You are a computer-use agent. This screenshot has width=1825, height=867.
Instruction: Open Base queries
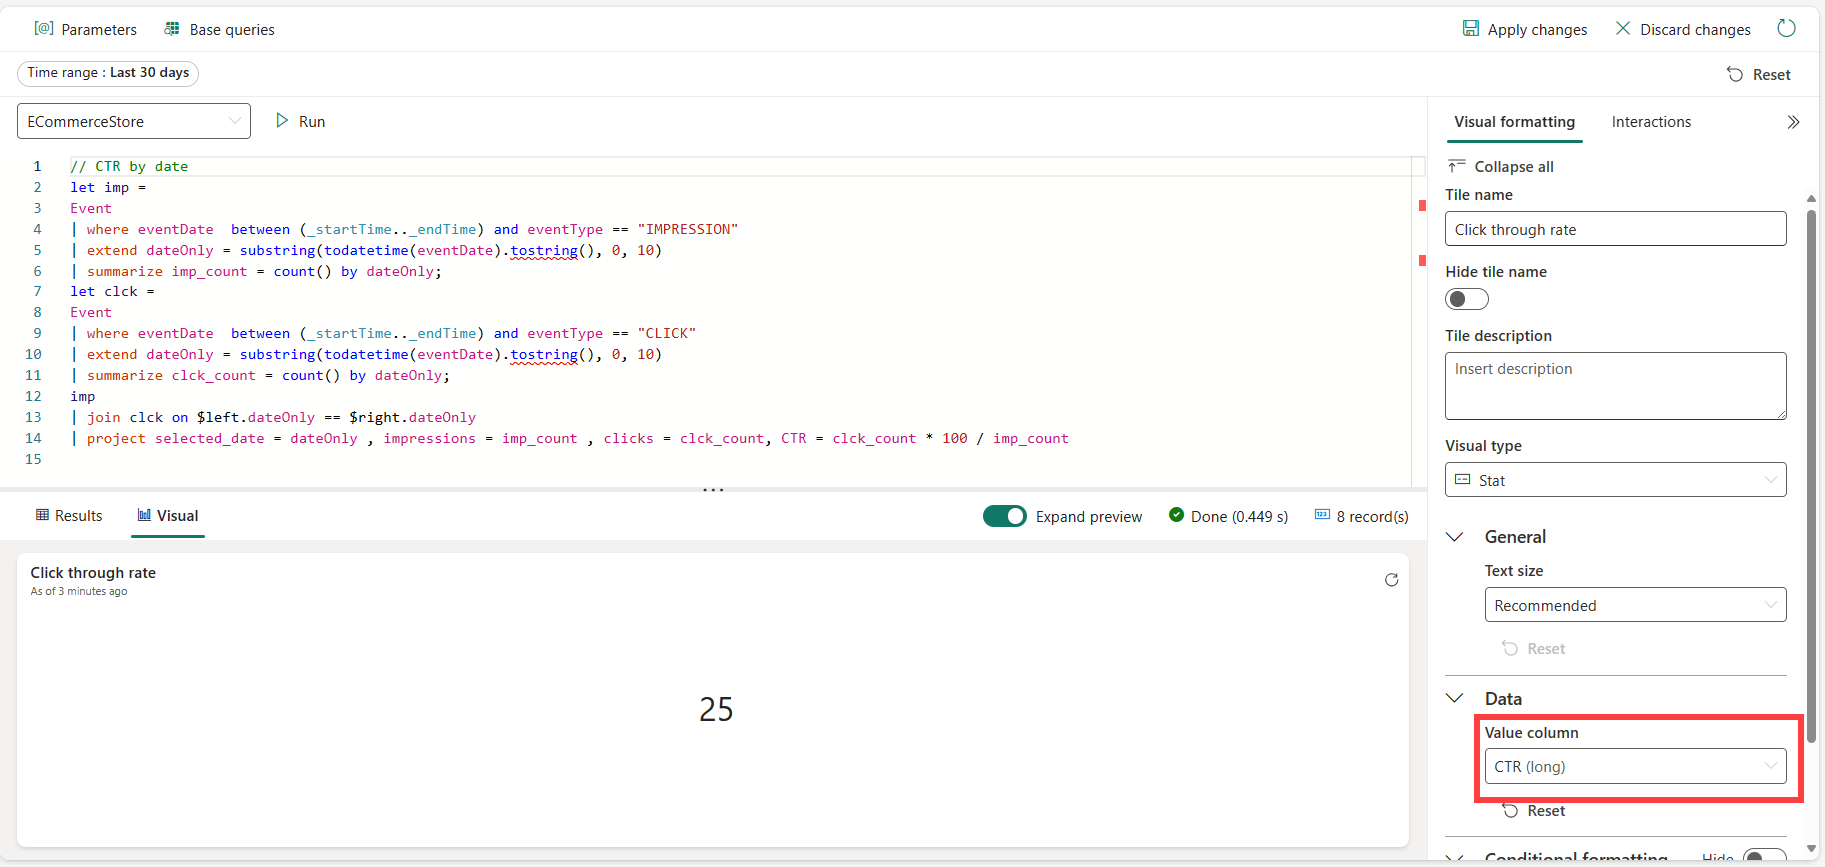tap(219, 30)
